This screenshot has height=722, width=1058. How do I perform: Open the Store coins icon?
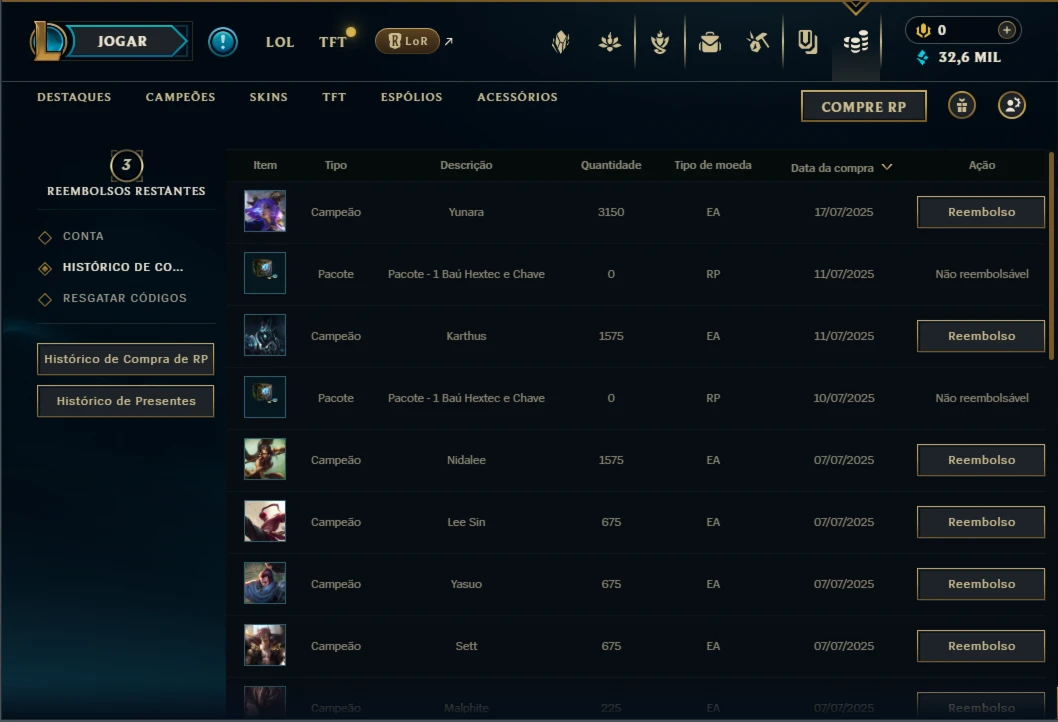[856, 43]
